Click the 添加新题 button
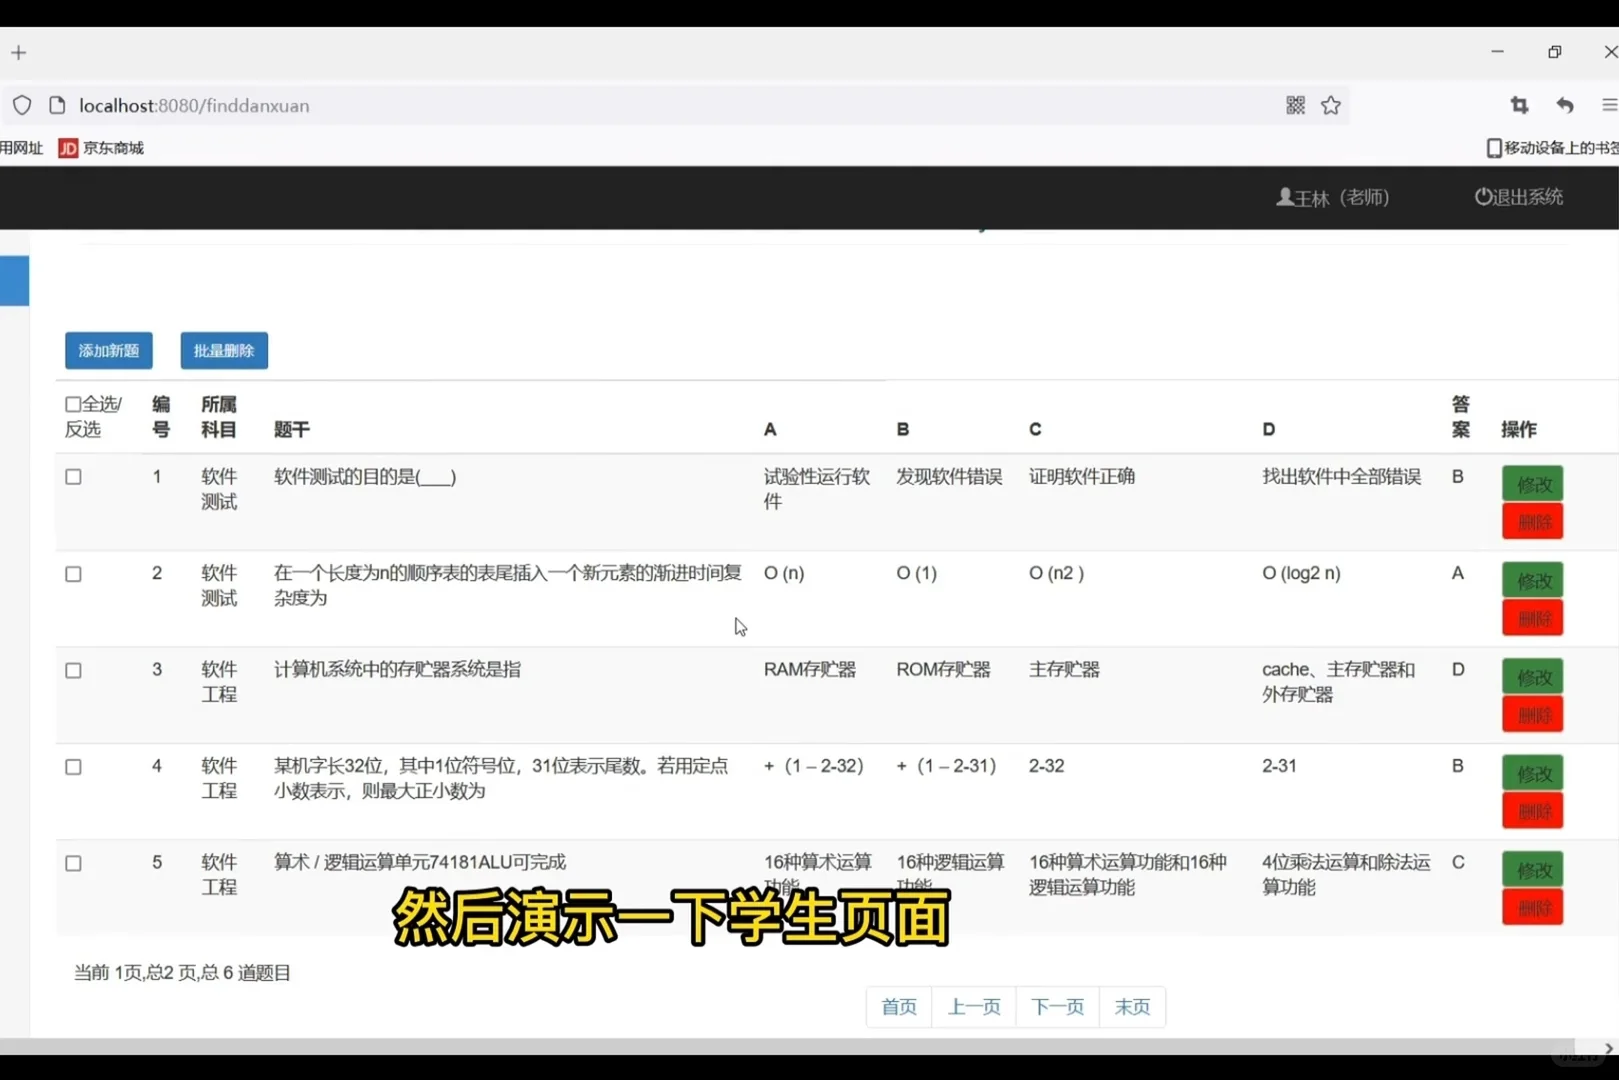This screenshot has width=1619, height=1080. click(x=108, y=350)
